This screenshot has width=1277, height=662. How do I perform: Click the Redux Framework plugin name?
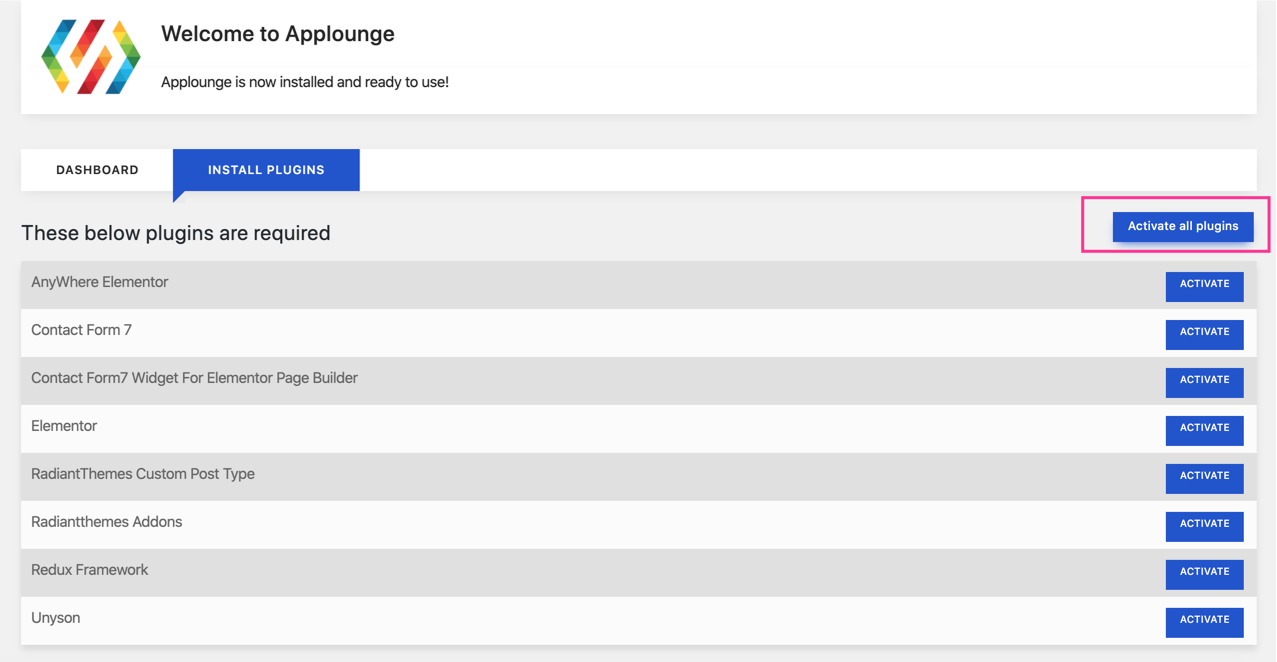tap(89, 570)
